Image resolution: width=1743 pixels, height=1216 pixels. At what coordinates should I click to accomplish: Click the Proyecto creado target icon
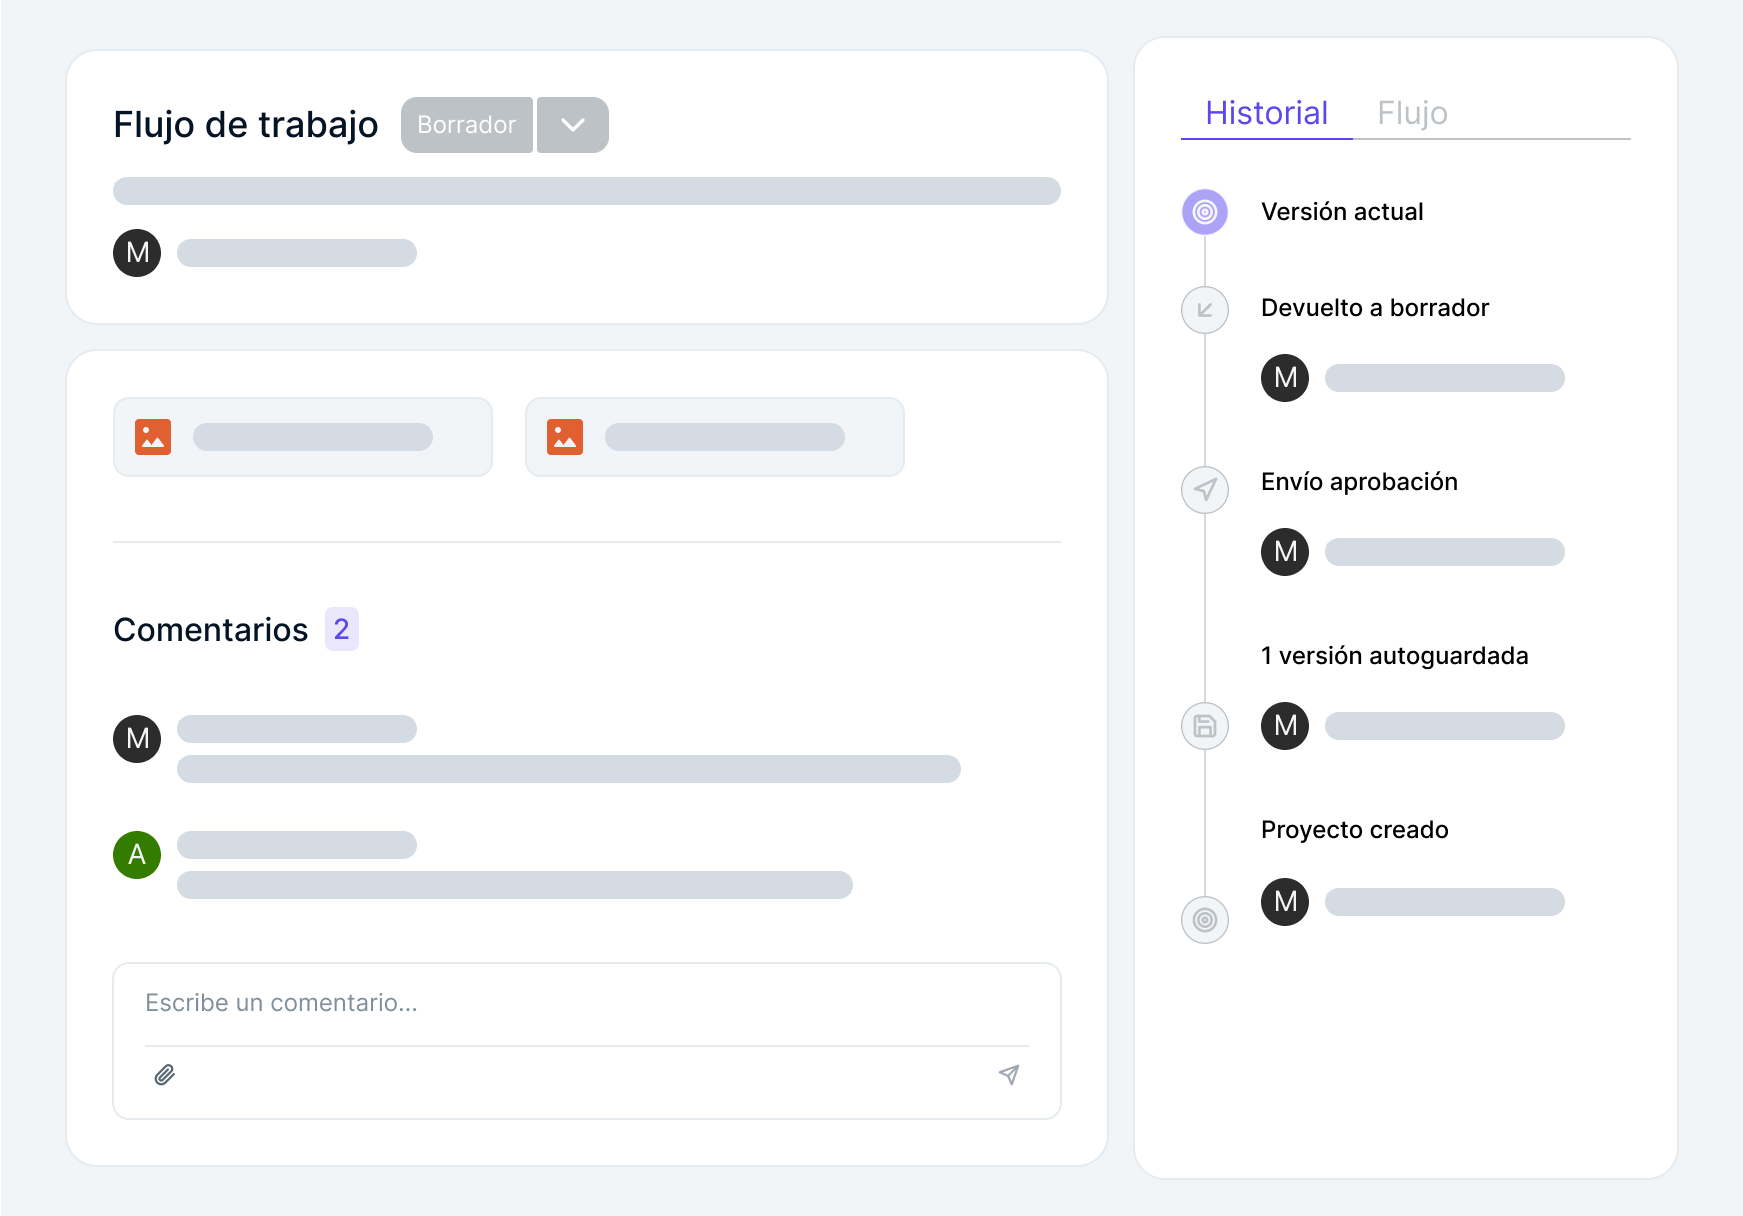click(x=1205, y=920)
